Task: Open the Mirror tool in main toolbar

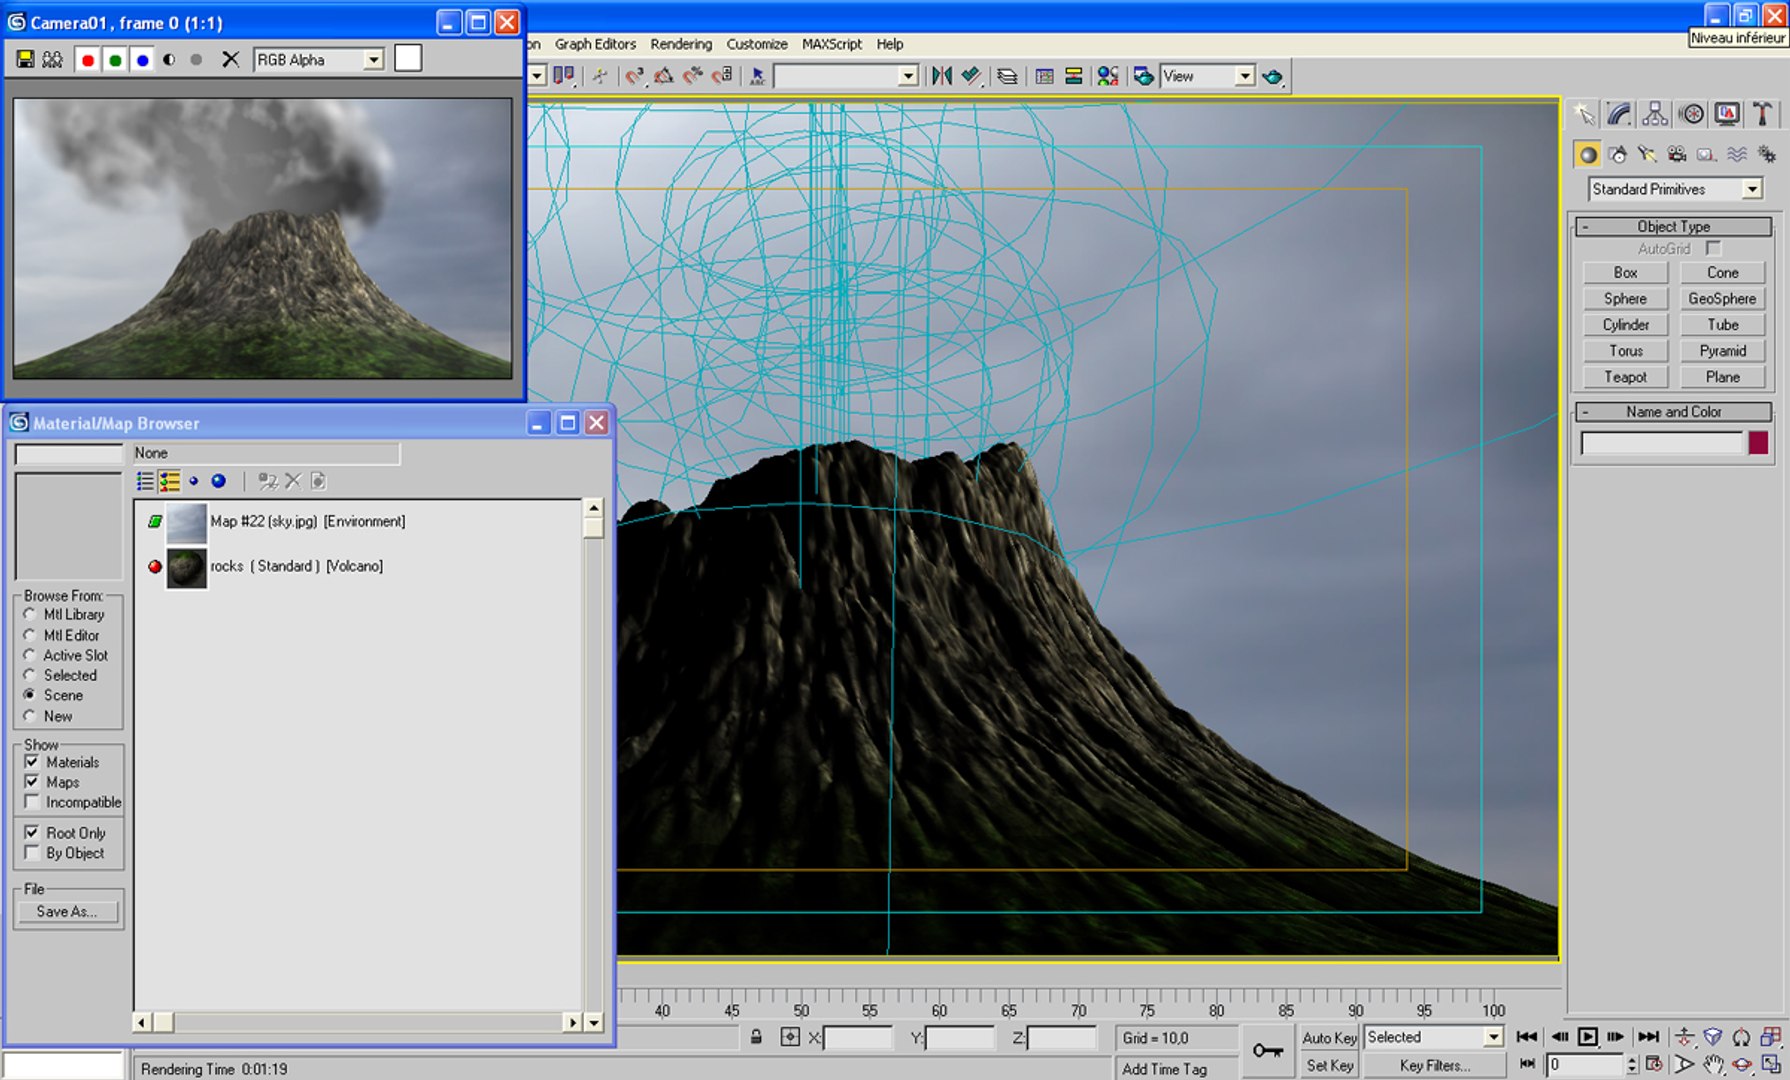Action: point(941,76)
